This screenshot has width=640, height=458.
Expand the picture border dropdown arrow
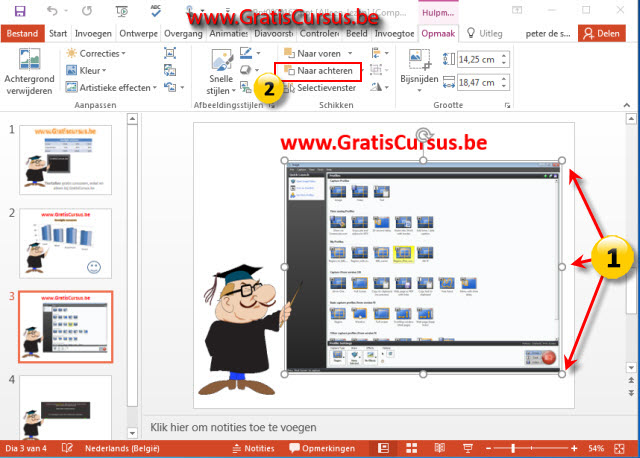pyautogui.click(x=258, y=53)
